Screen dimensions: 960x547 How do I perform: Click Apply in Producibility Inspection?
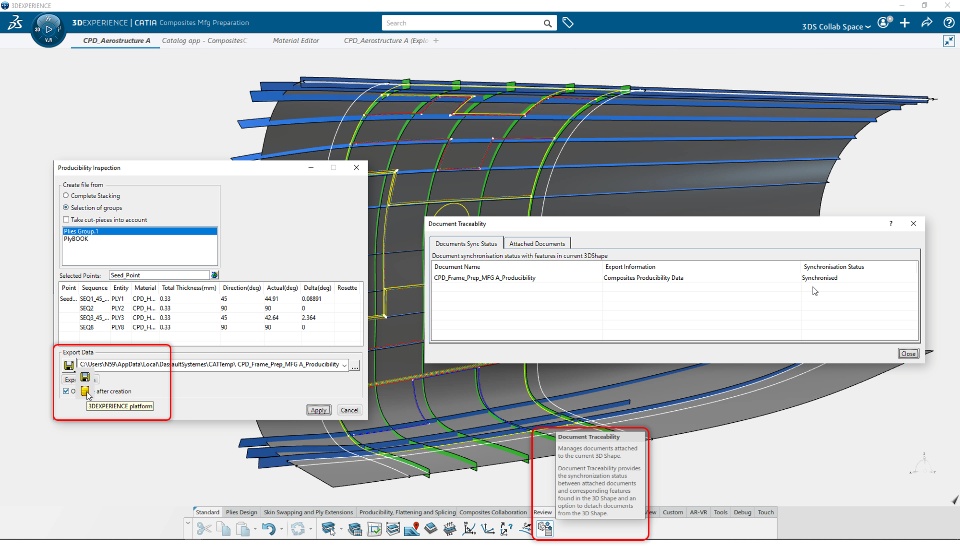(318, 410)
